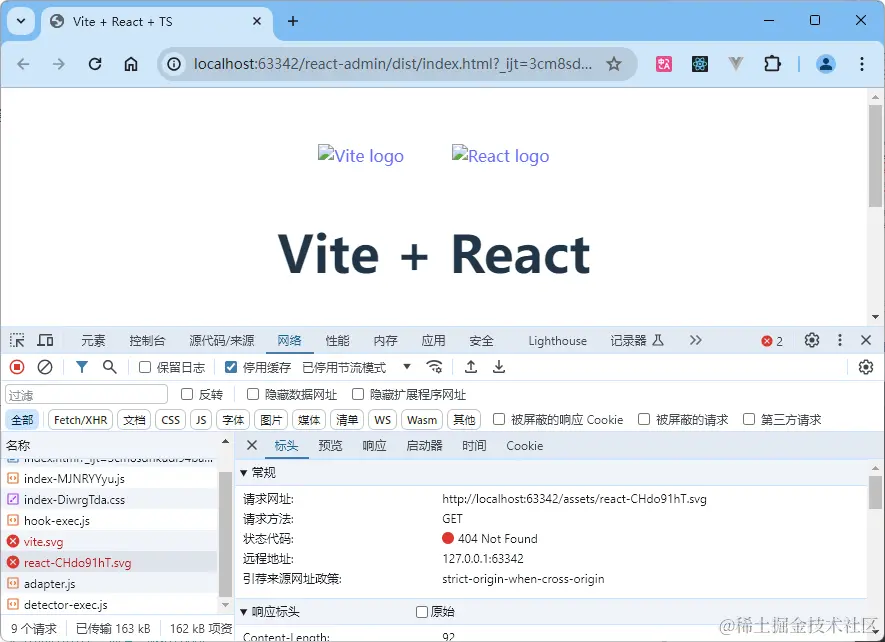
Task: Check the 被屏蔽的响应 Cookie checkbox
Action: coord(498,420)
